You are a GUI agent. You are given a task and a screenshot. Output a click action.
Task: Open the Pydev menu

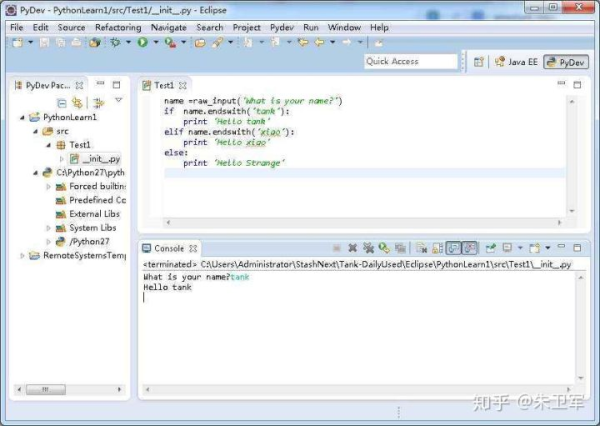pyautogui.click(x=282, y=28)
